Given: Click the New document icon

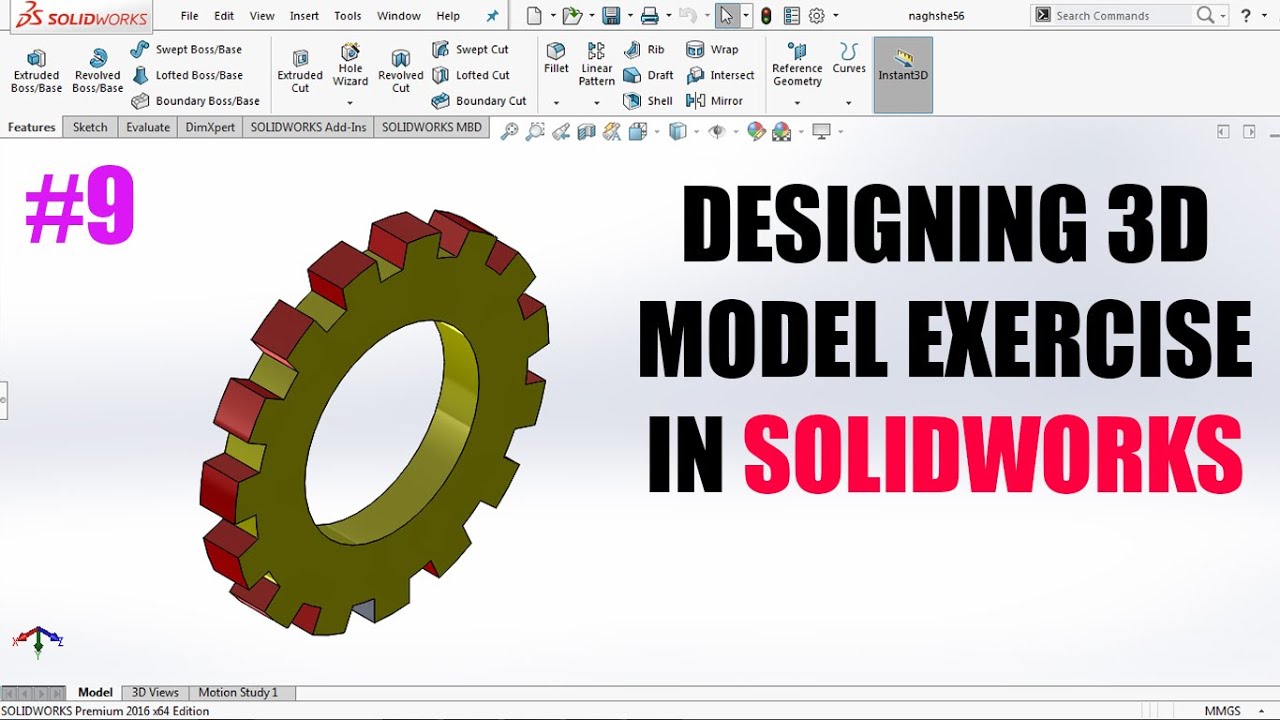Looking at the screenshot, I should click(535, 16).
